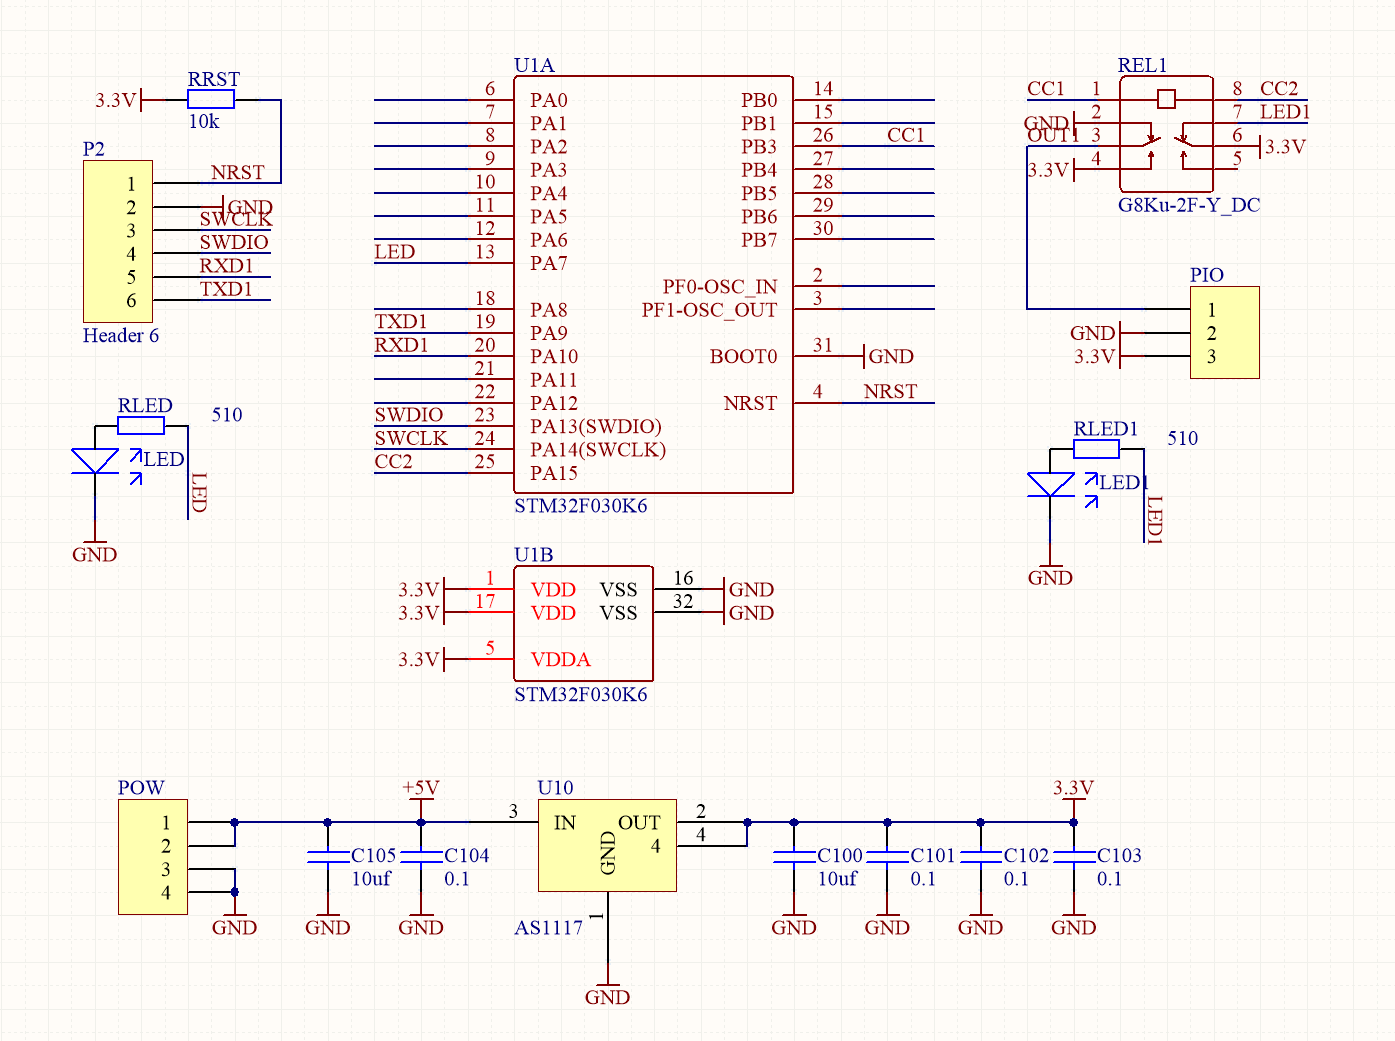Click the CC2 net label at relay pin 8

[x=1279, y=88]
